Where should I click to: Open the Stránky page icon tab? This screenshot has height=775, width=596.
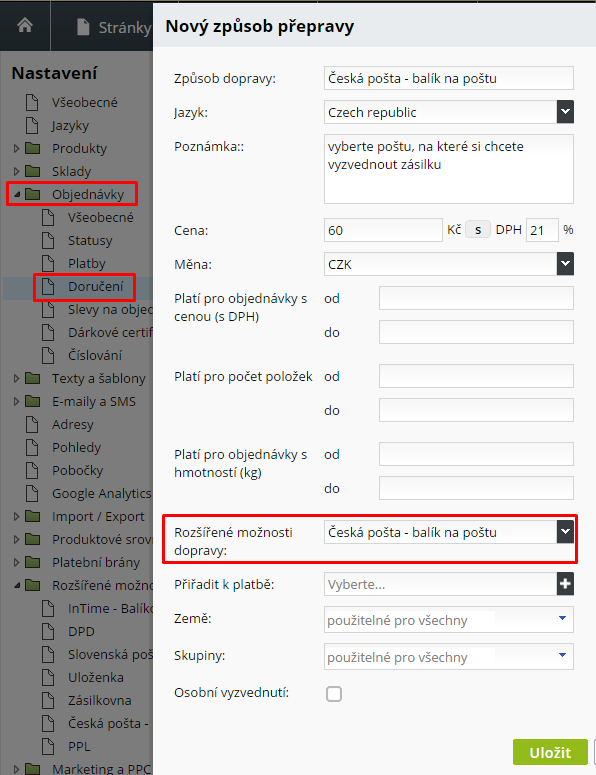tap(84, 27)
